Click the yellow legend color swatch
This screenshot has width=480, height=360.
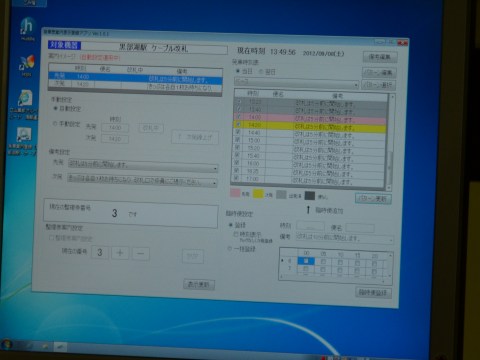click(x=258, y=194)
